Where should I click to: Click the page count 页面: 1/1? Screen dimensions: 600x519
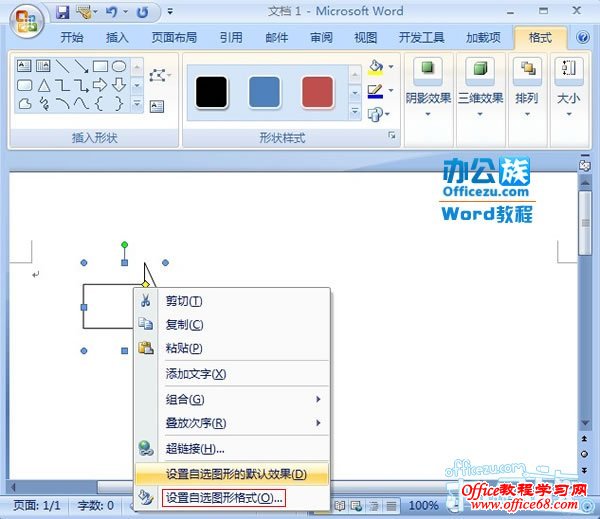[37, 506]
